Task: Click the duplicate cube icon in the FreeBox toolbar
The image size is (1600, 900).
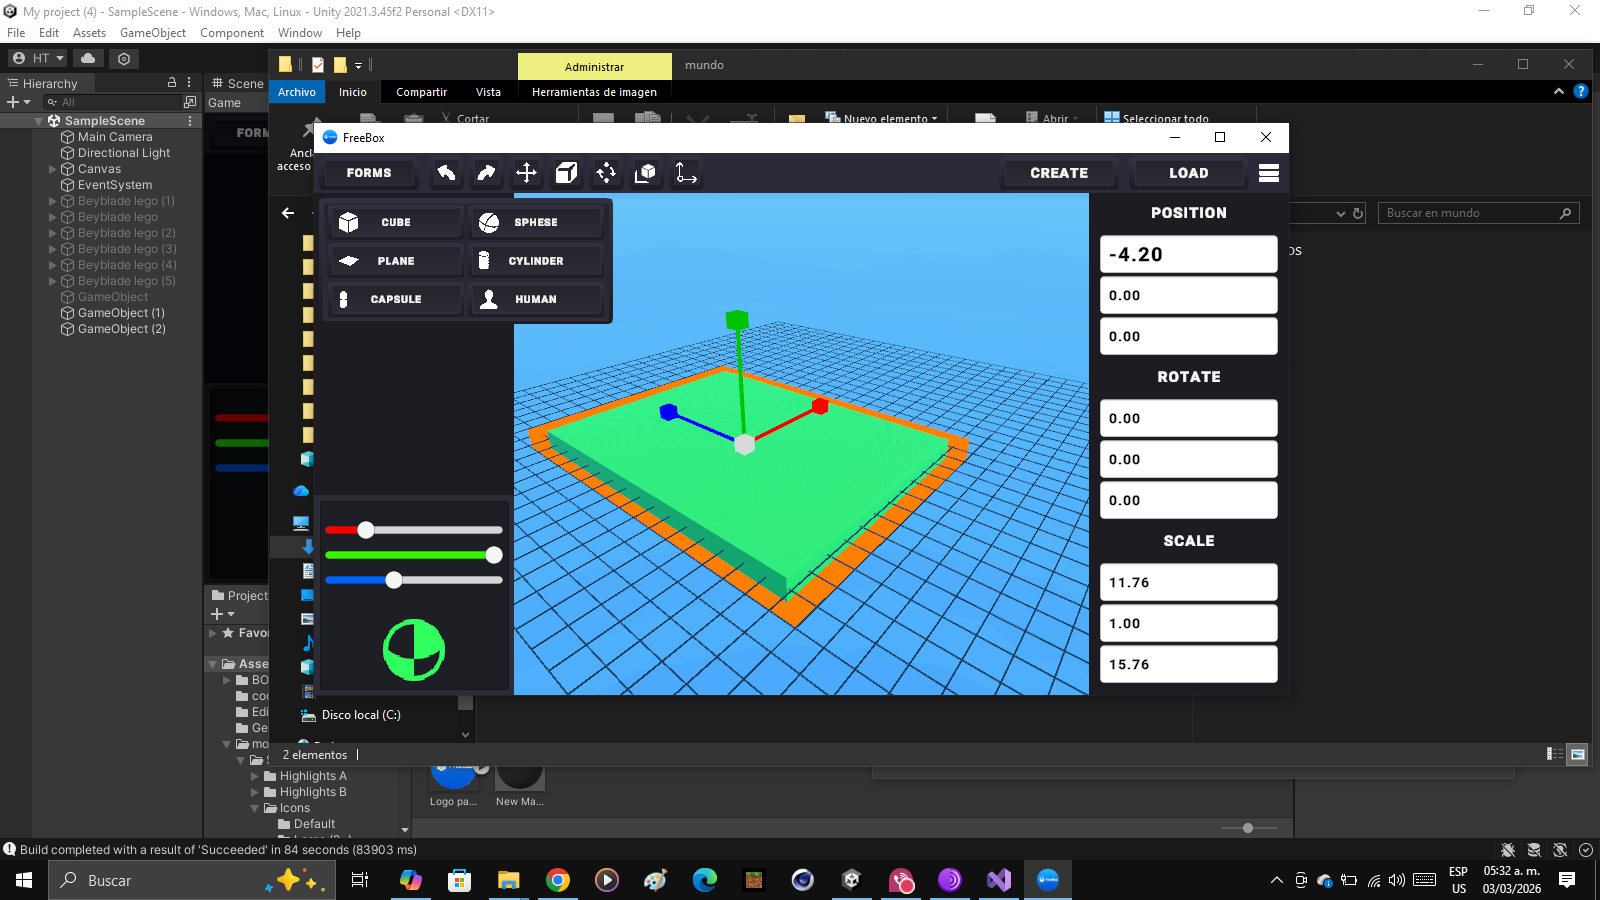Action: tap(646, 173)
